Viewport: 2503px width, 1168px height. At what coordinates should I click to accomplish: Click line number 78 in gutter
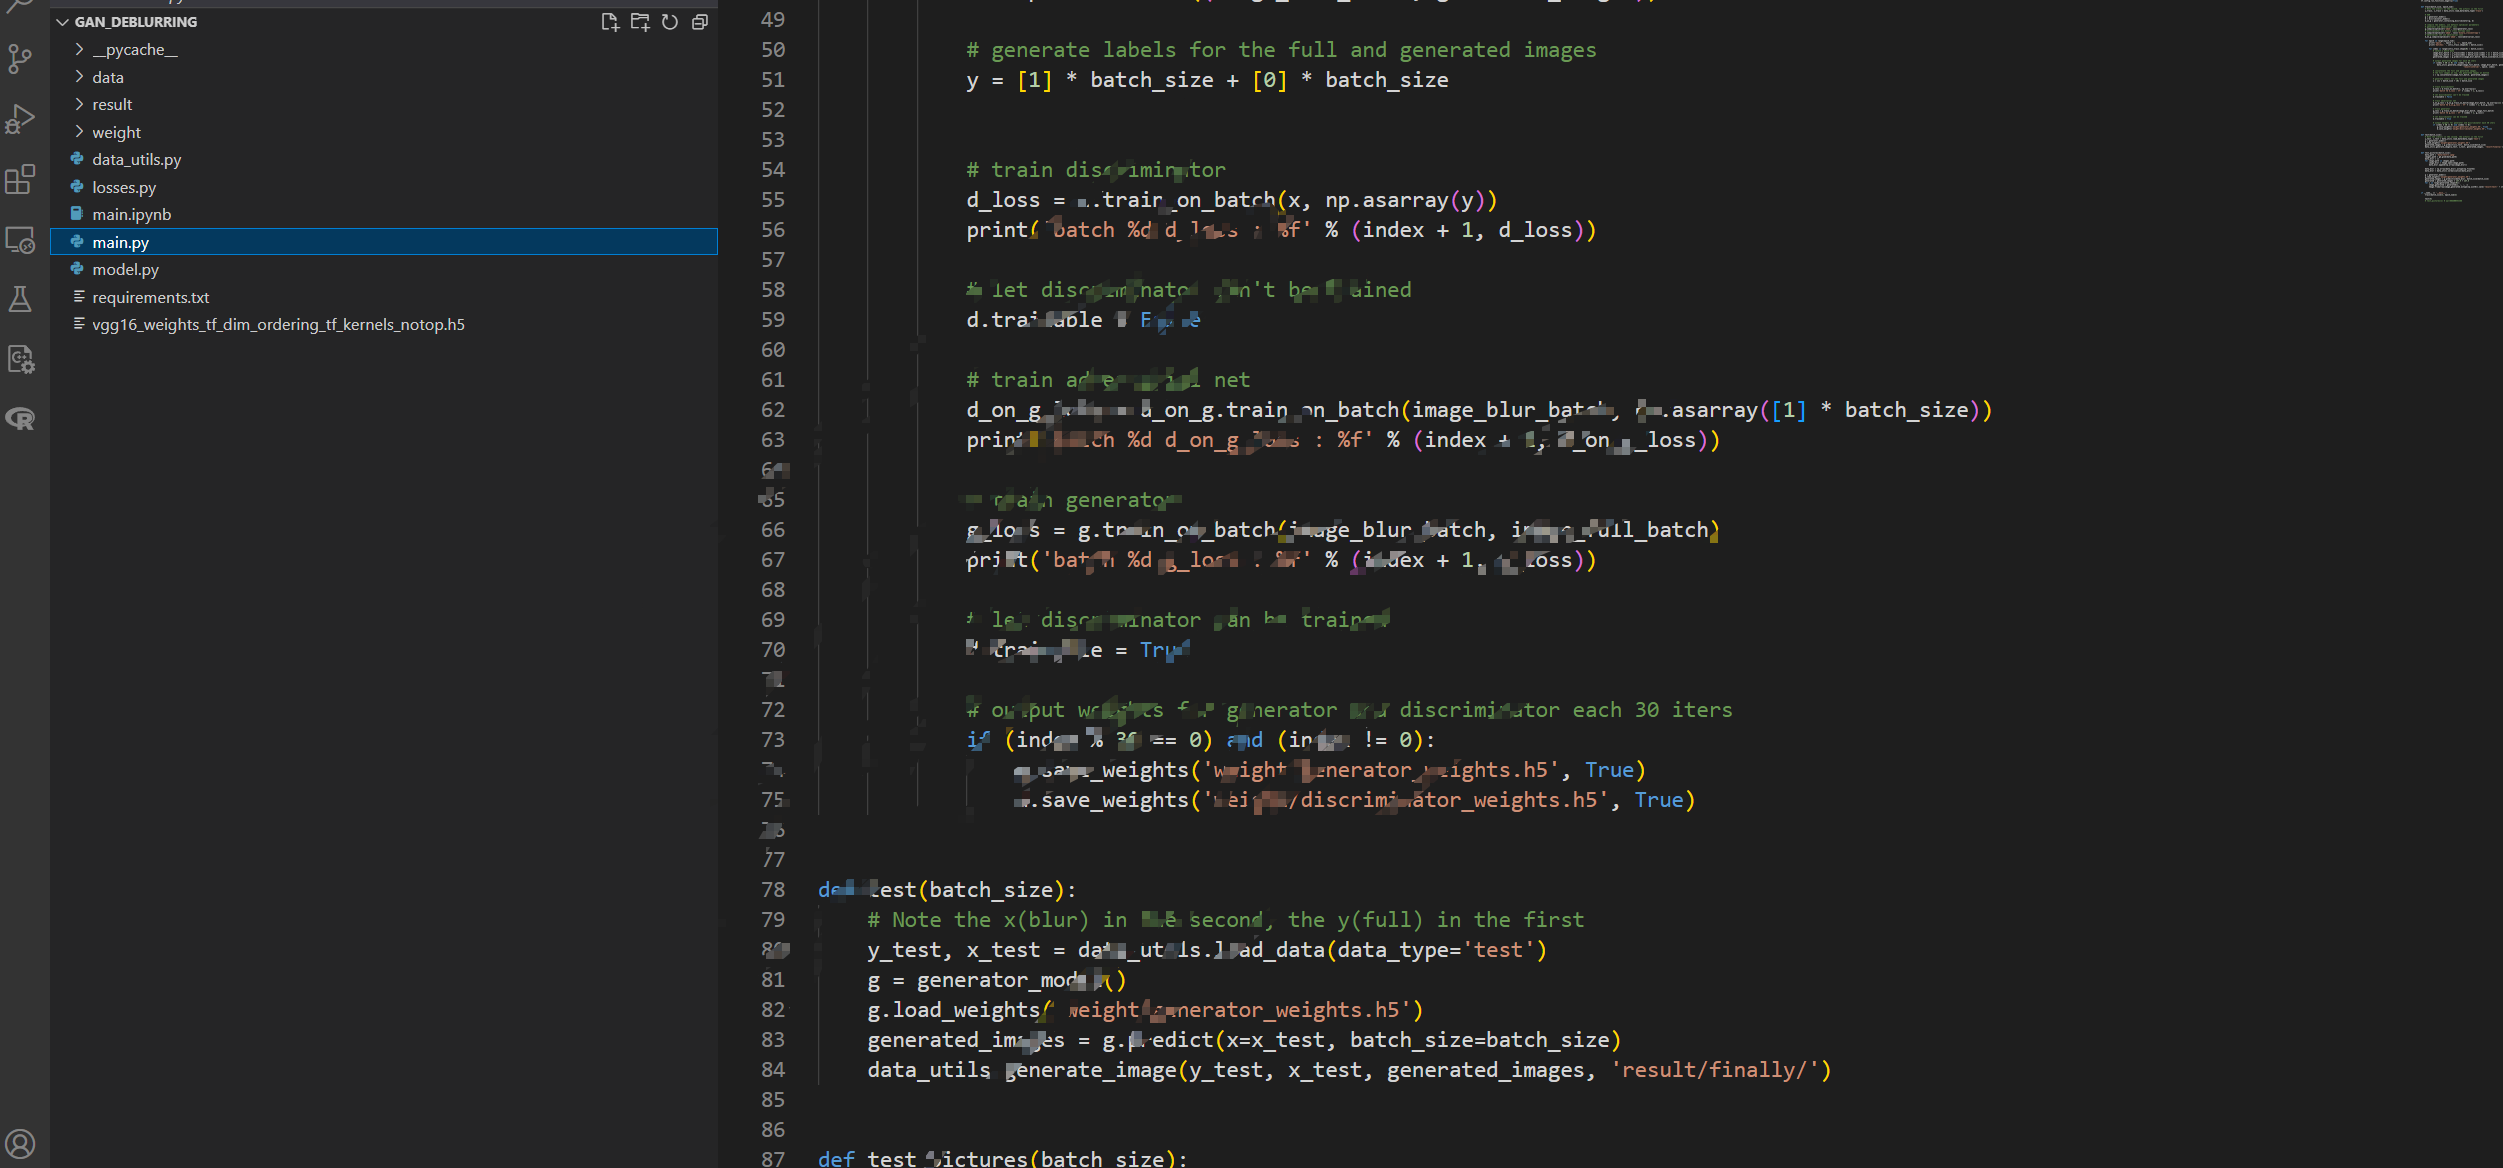[773, 889]
